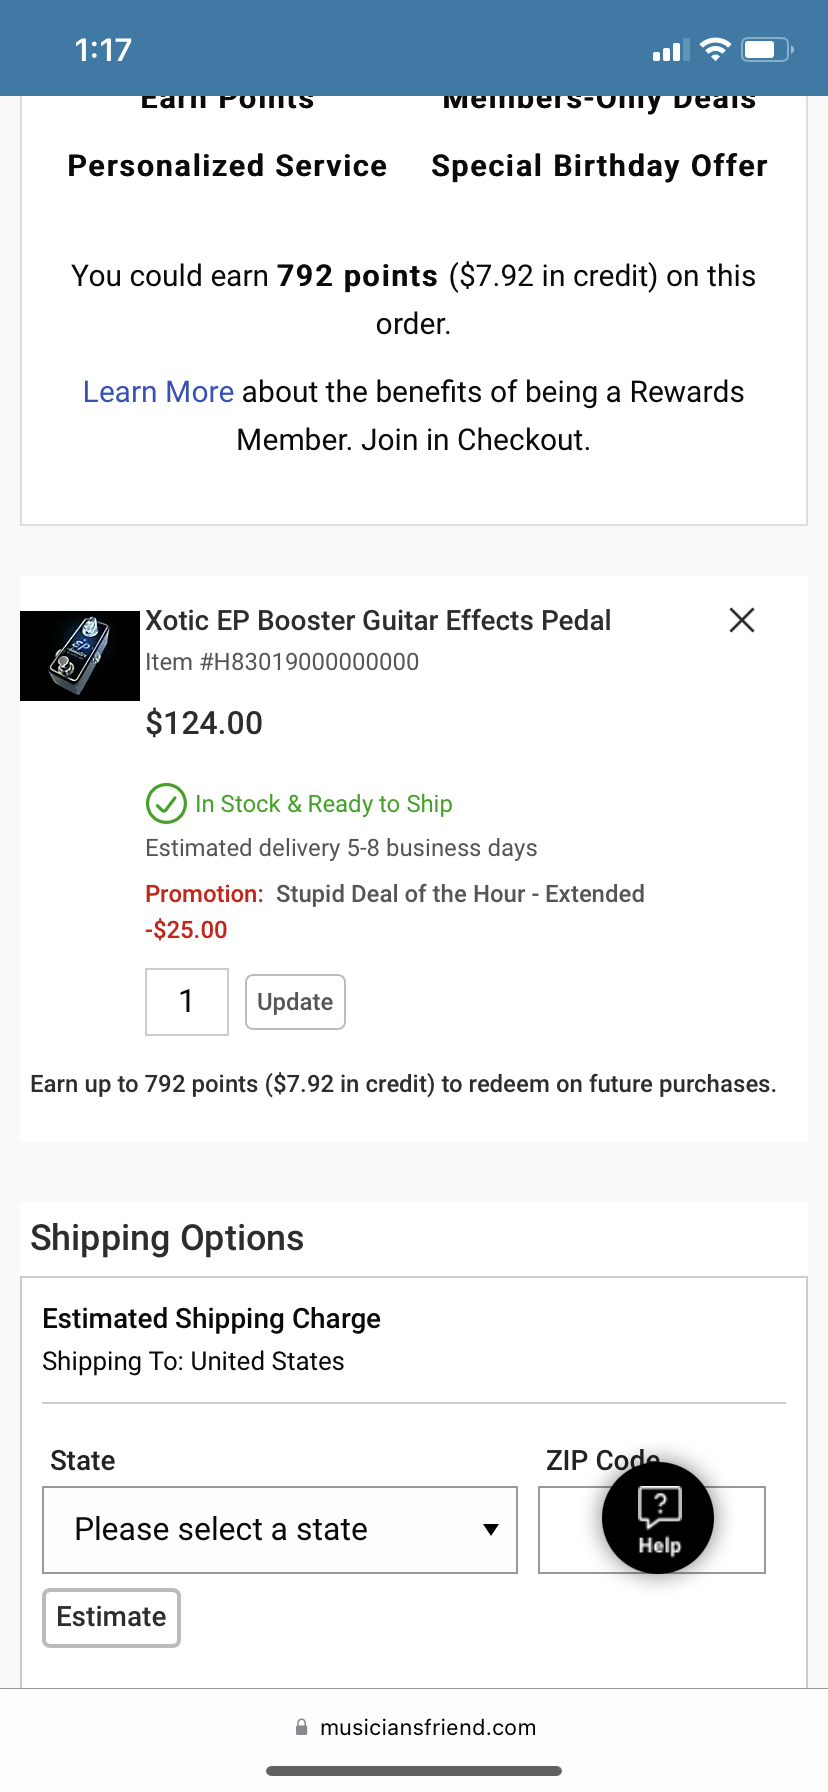Open the Xotic EP Booster pedal thumbnail

pyautogui.click(x=80, y=655)
